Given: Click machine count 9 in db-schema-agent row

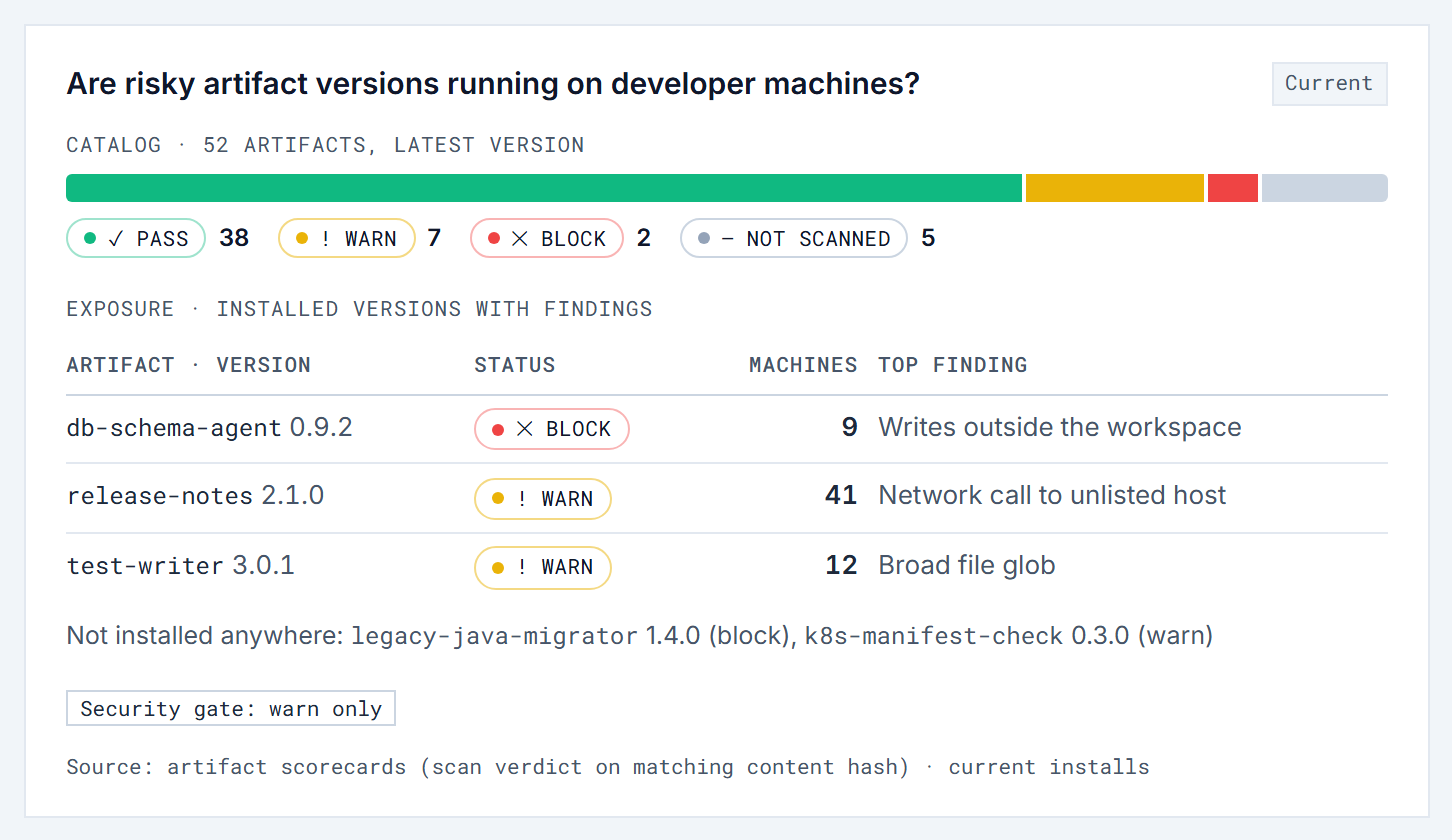Looking at the screenshot, I should tap(849, 428).
